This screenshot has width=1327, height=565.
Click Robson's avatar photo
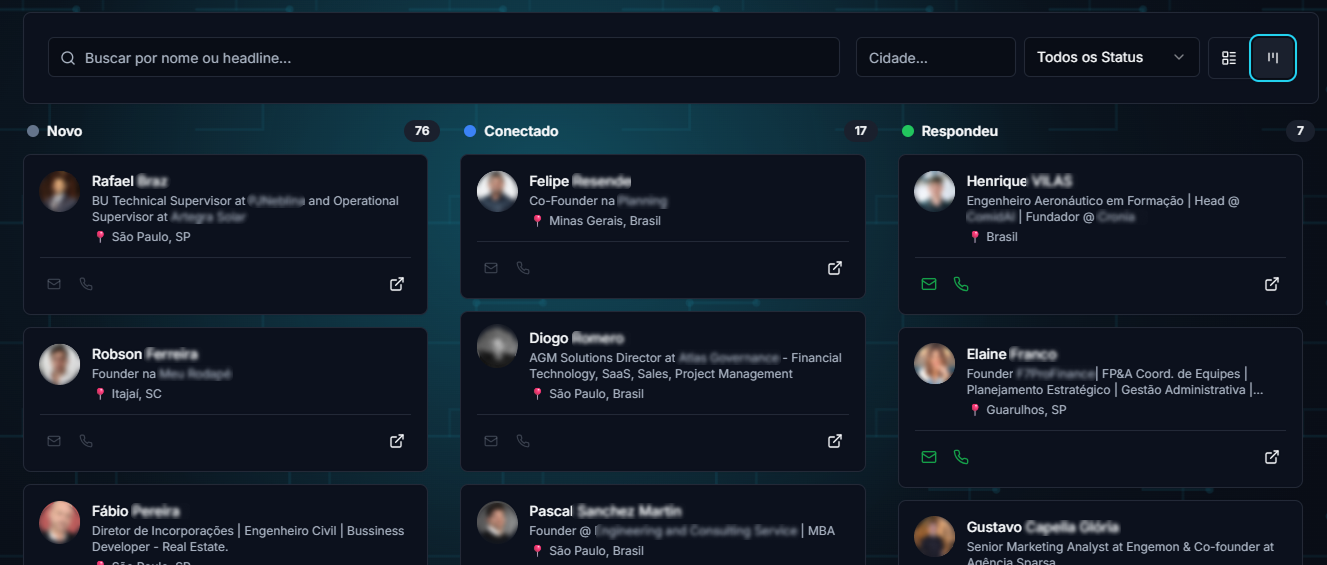tap(60, 364)
